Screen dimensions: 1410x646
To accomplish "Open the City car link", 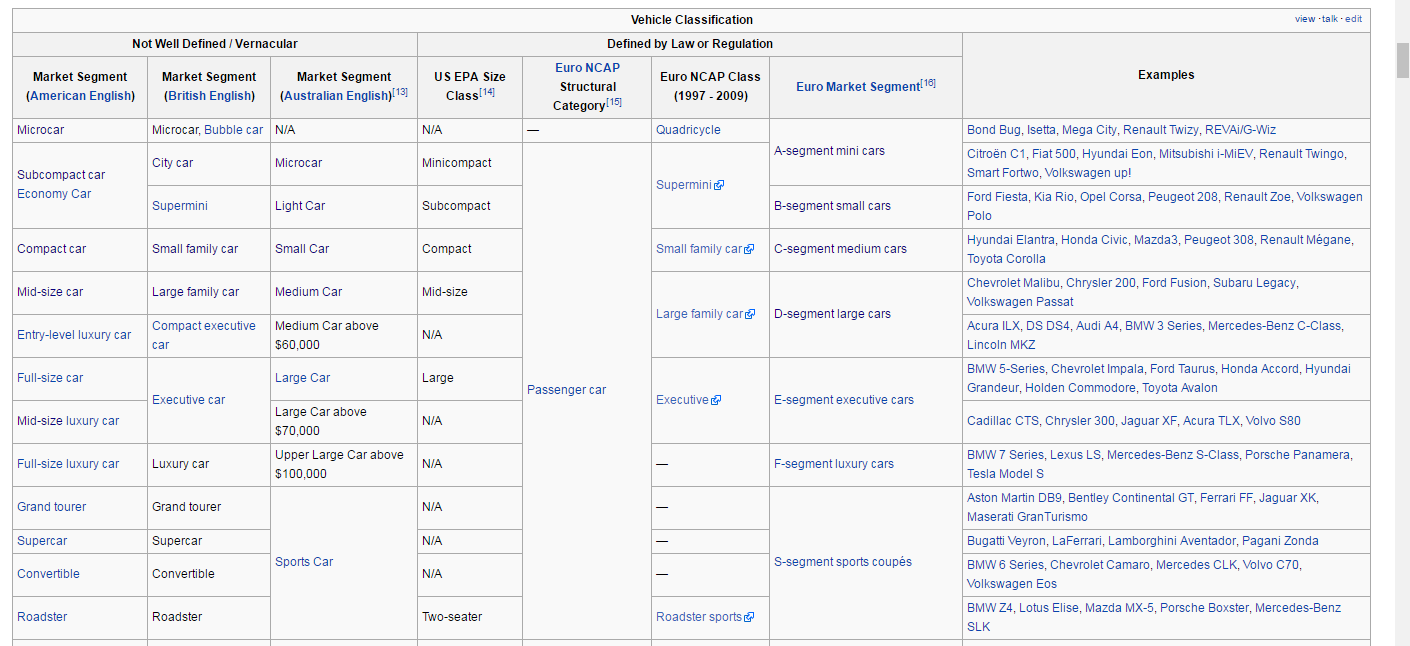I will tap(173, 163).
